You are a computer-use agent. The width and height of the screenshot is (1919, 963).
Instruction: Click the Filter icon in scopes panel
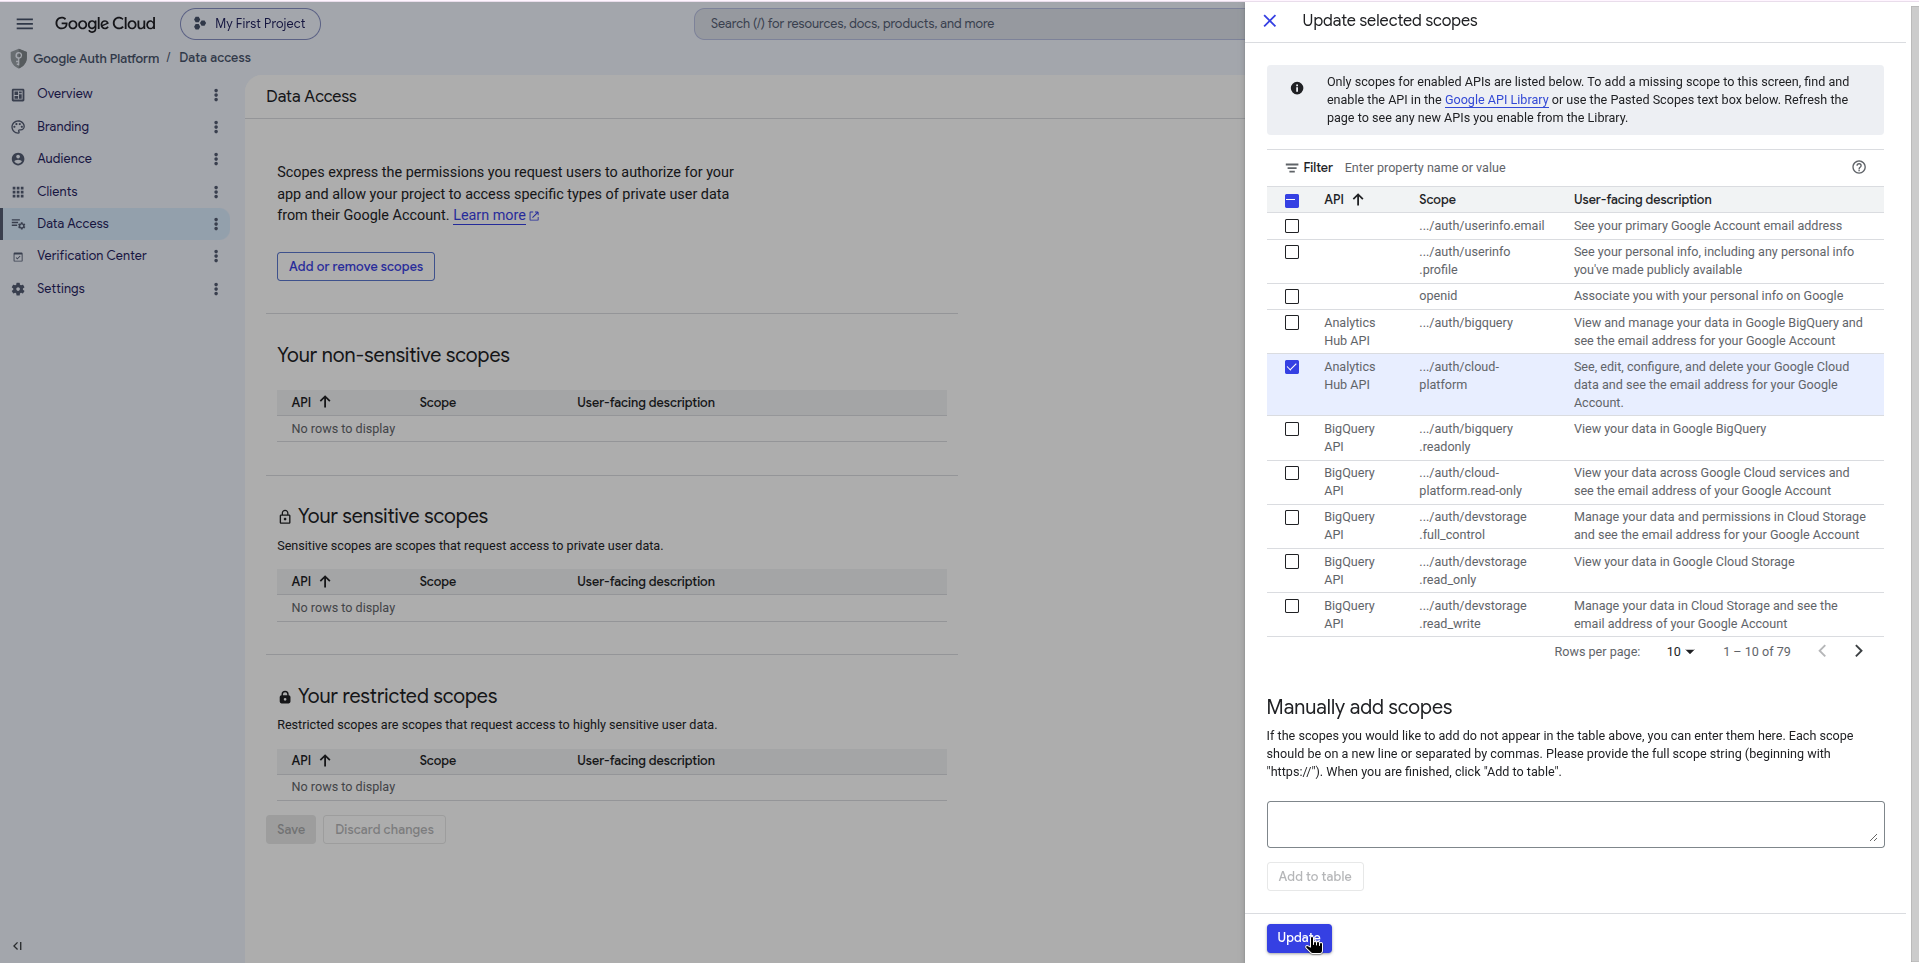coord(1292,168)
